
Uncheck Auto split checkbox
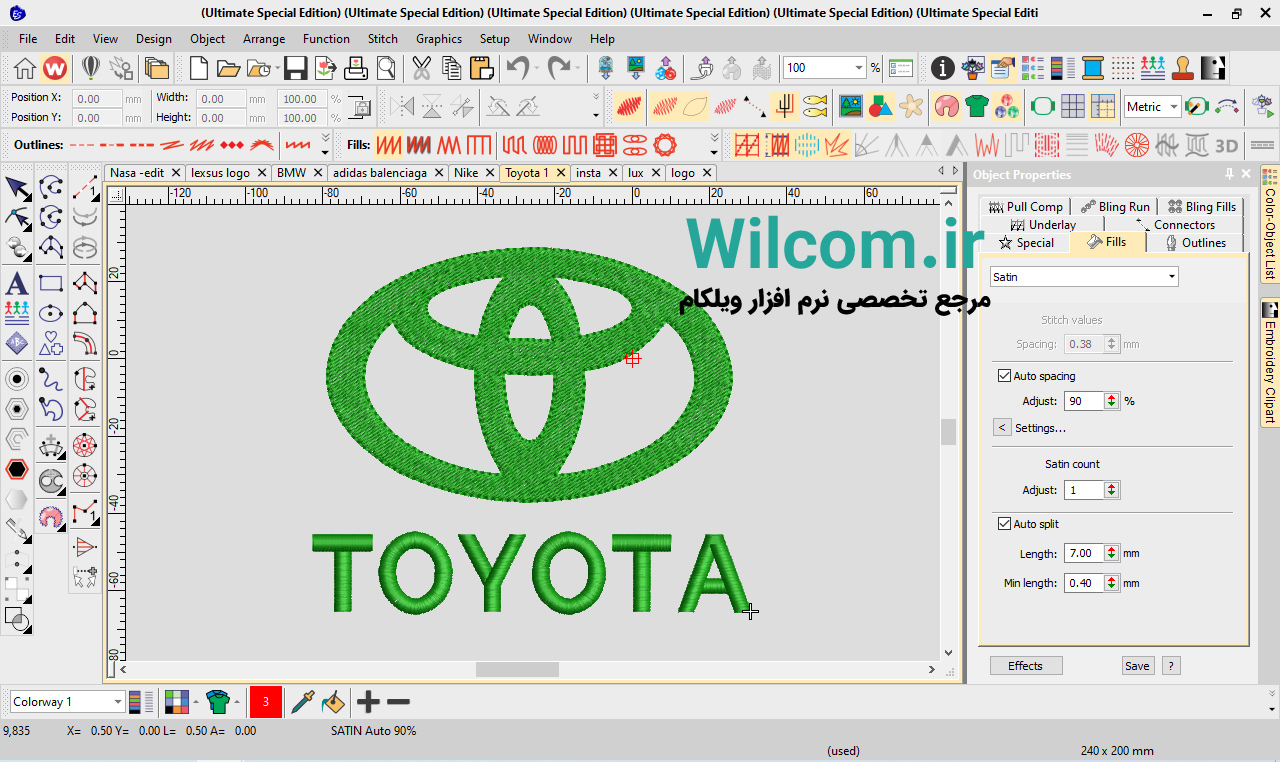(1004, 524)
